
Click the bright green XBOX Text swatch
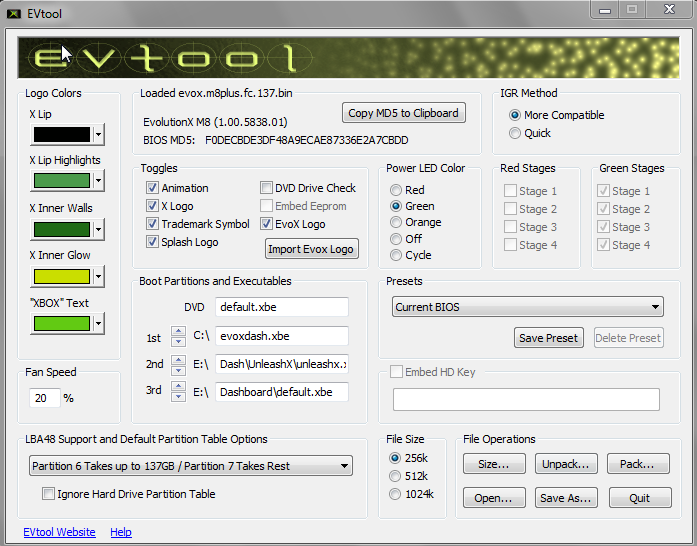[62, 323]
